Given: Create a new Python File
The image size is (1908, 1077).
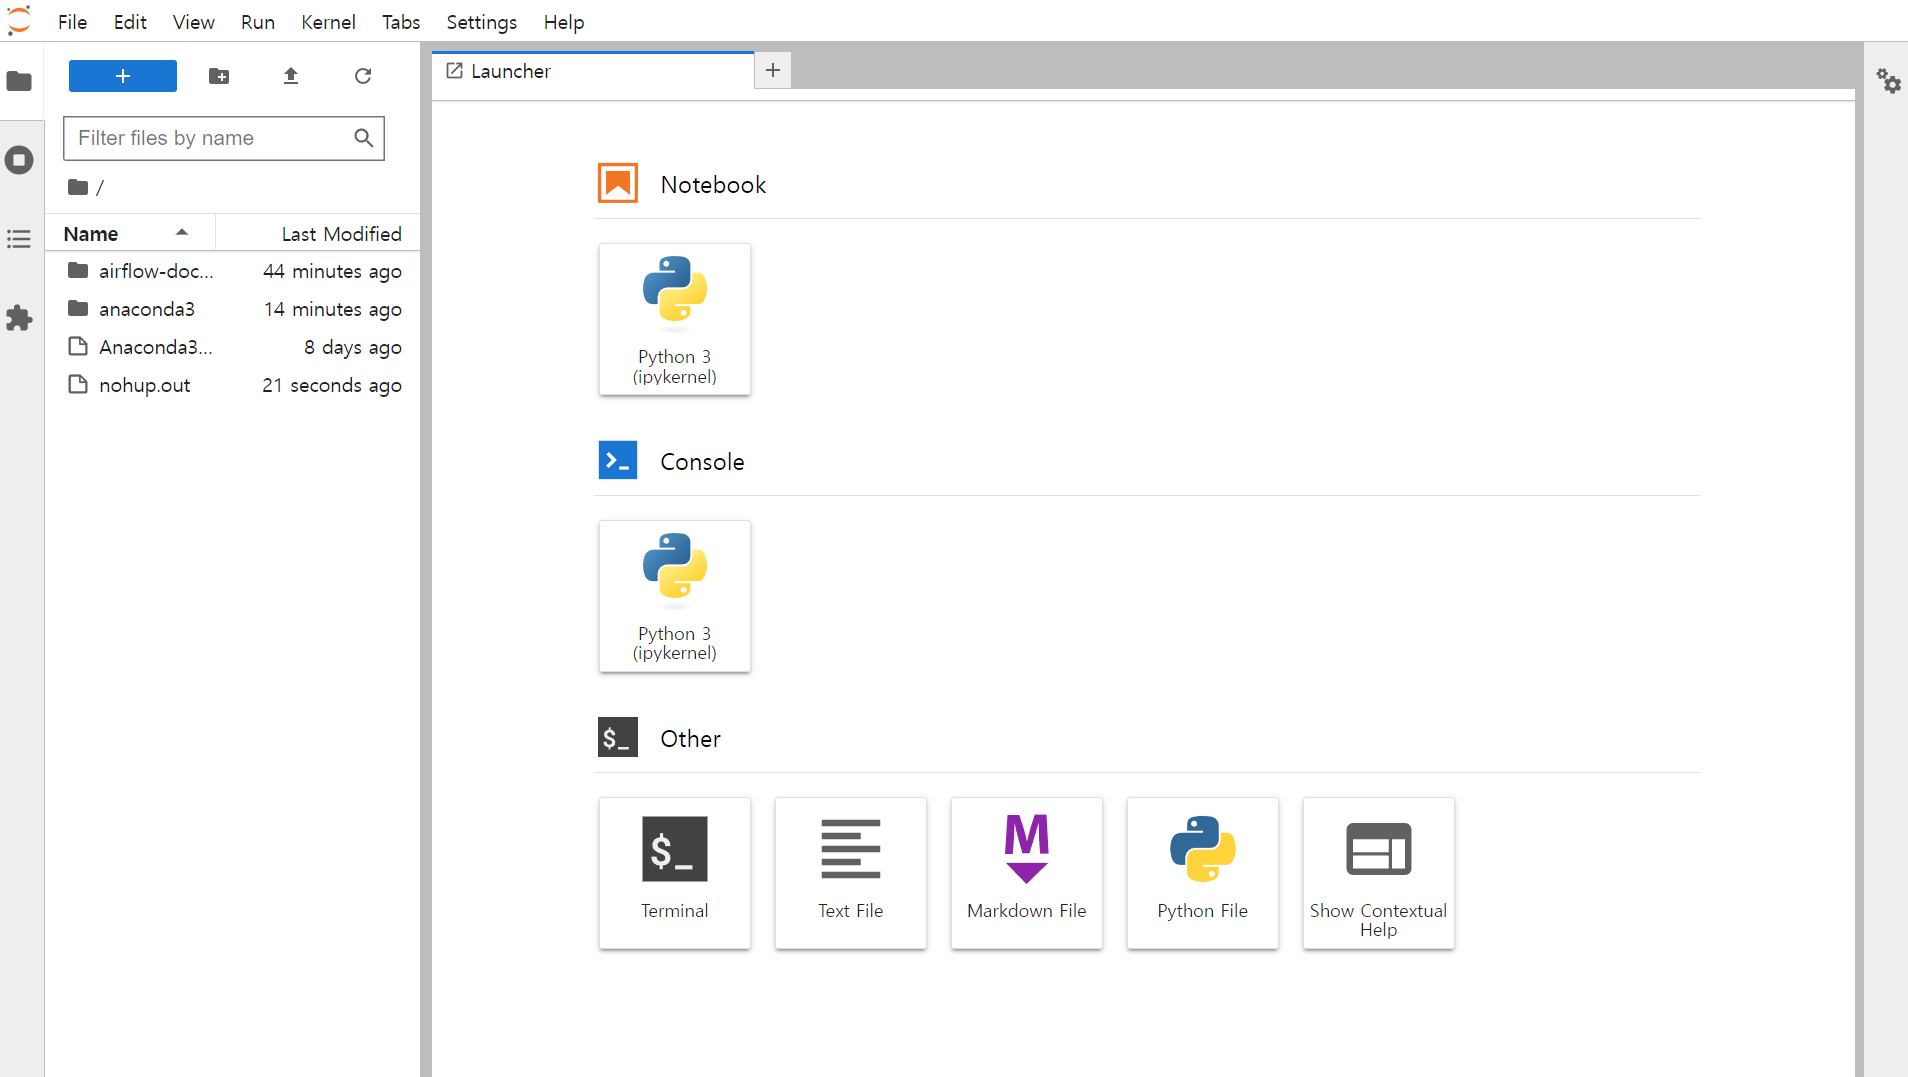Looking at the screenshot, I should tap(1203, 873).
